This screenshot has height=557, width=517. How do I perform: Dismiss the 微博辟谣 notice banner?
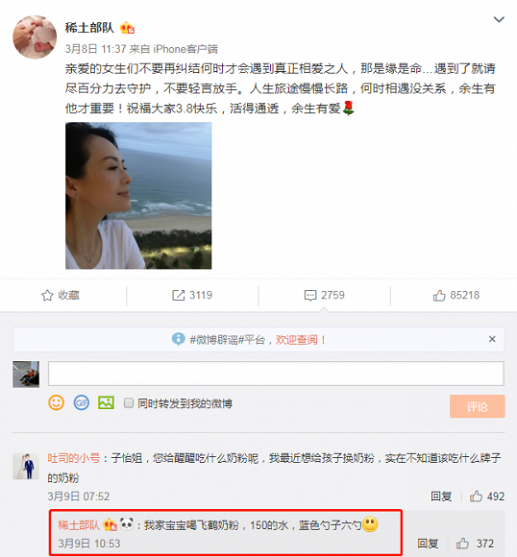click(492, 339)
